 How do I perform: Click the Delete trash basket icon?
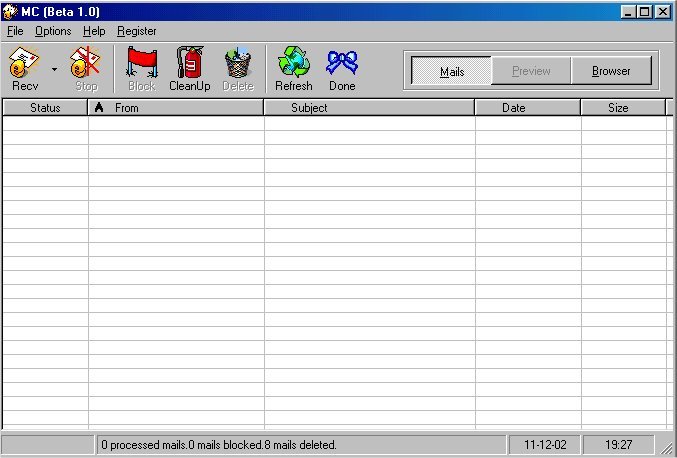coord(238,63)
